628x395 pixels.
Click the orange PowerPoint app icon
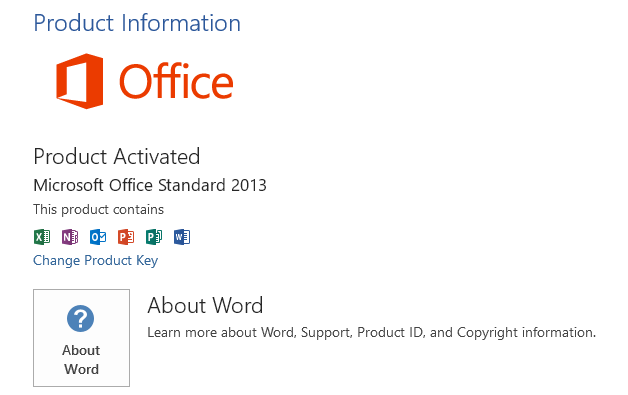coord(126,237)
